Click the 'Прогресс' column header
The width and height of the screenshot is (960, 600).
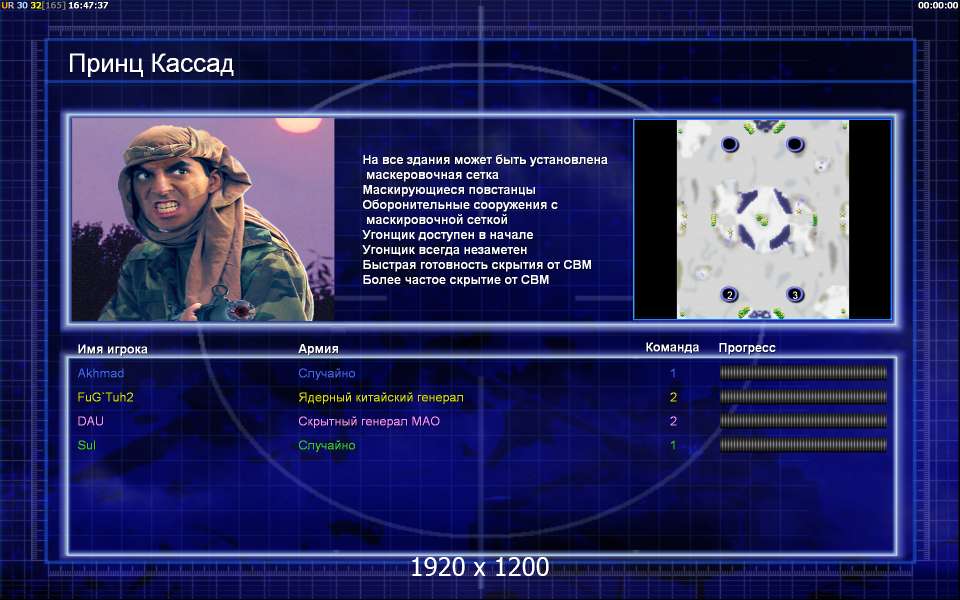click(x=747, y=348)
